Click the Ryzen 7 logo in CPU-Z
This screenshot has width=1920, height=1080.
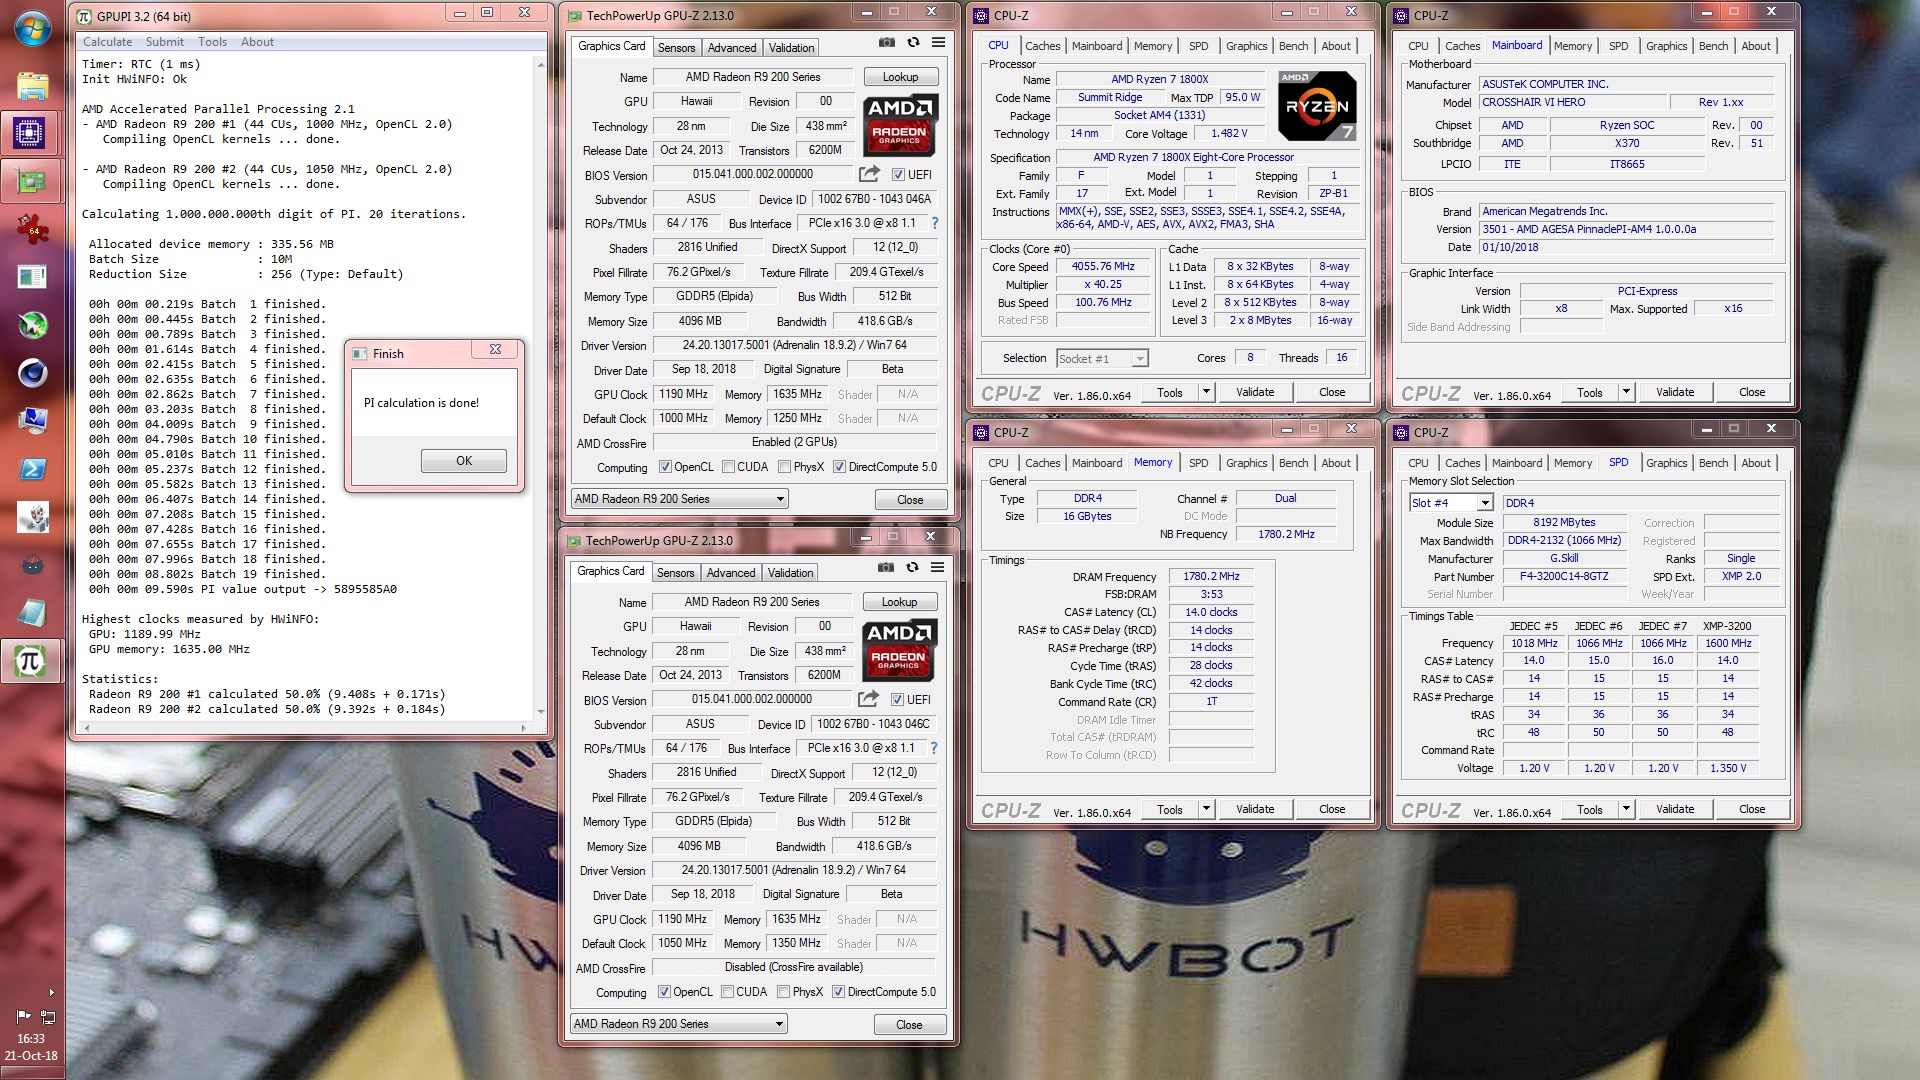point(1317,106)
